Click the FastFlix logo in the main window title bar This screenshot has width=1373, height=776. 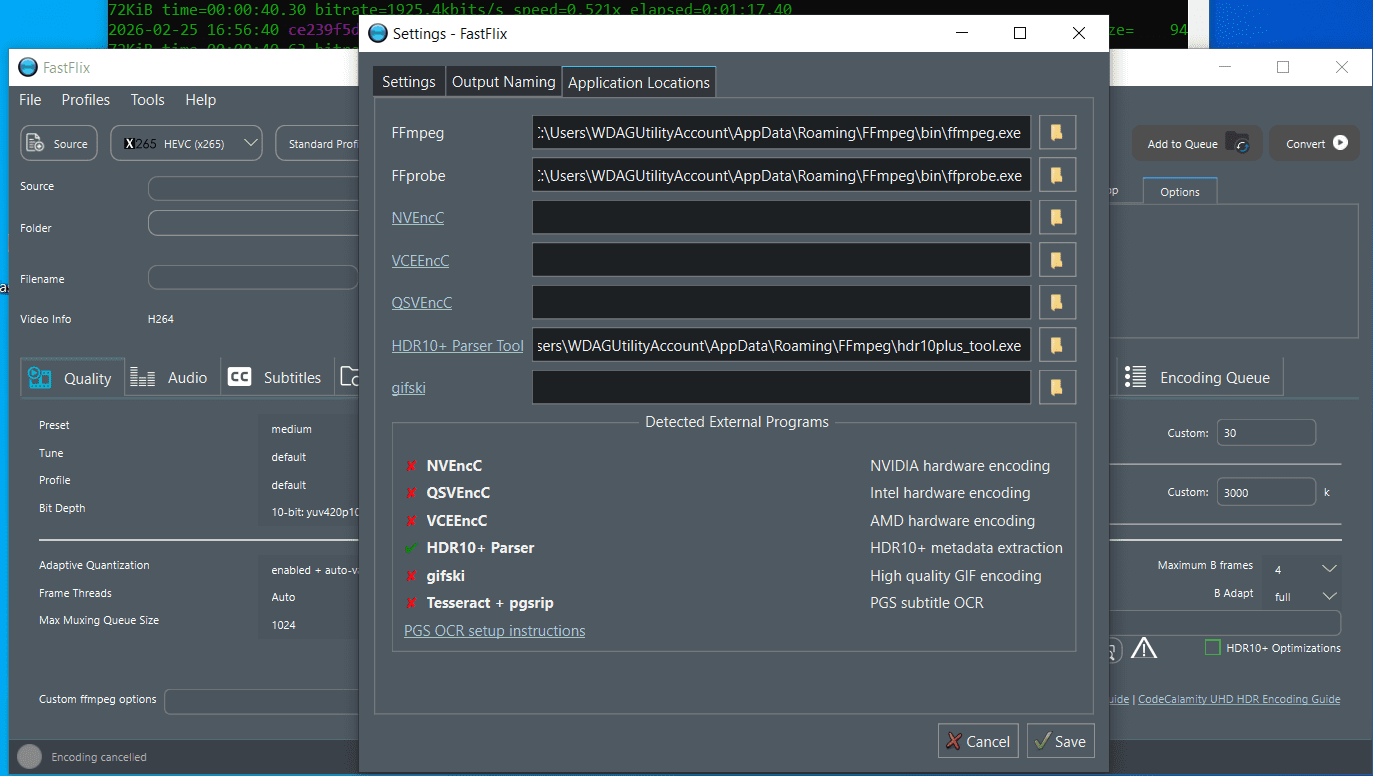point(28,68)
